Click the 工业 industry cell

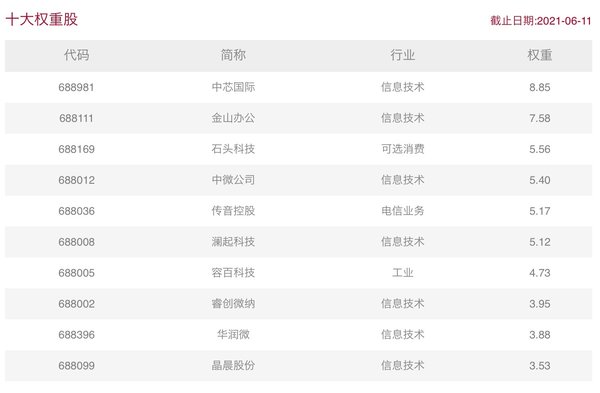coord(403,273)
